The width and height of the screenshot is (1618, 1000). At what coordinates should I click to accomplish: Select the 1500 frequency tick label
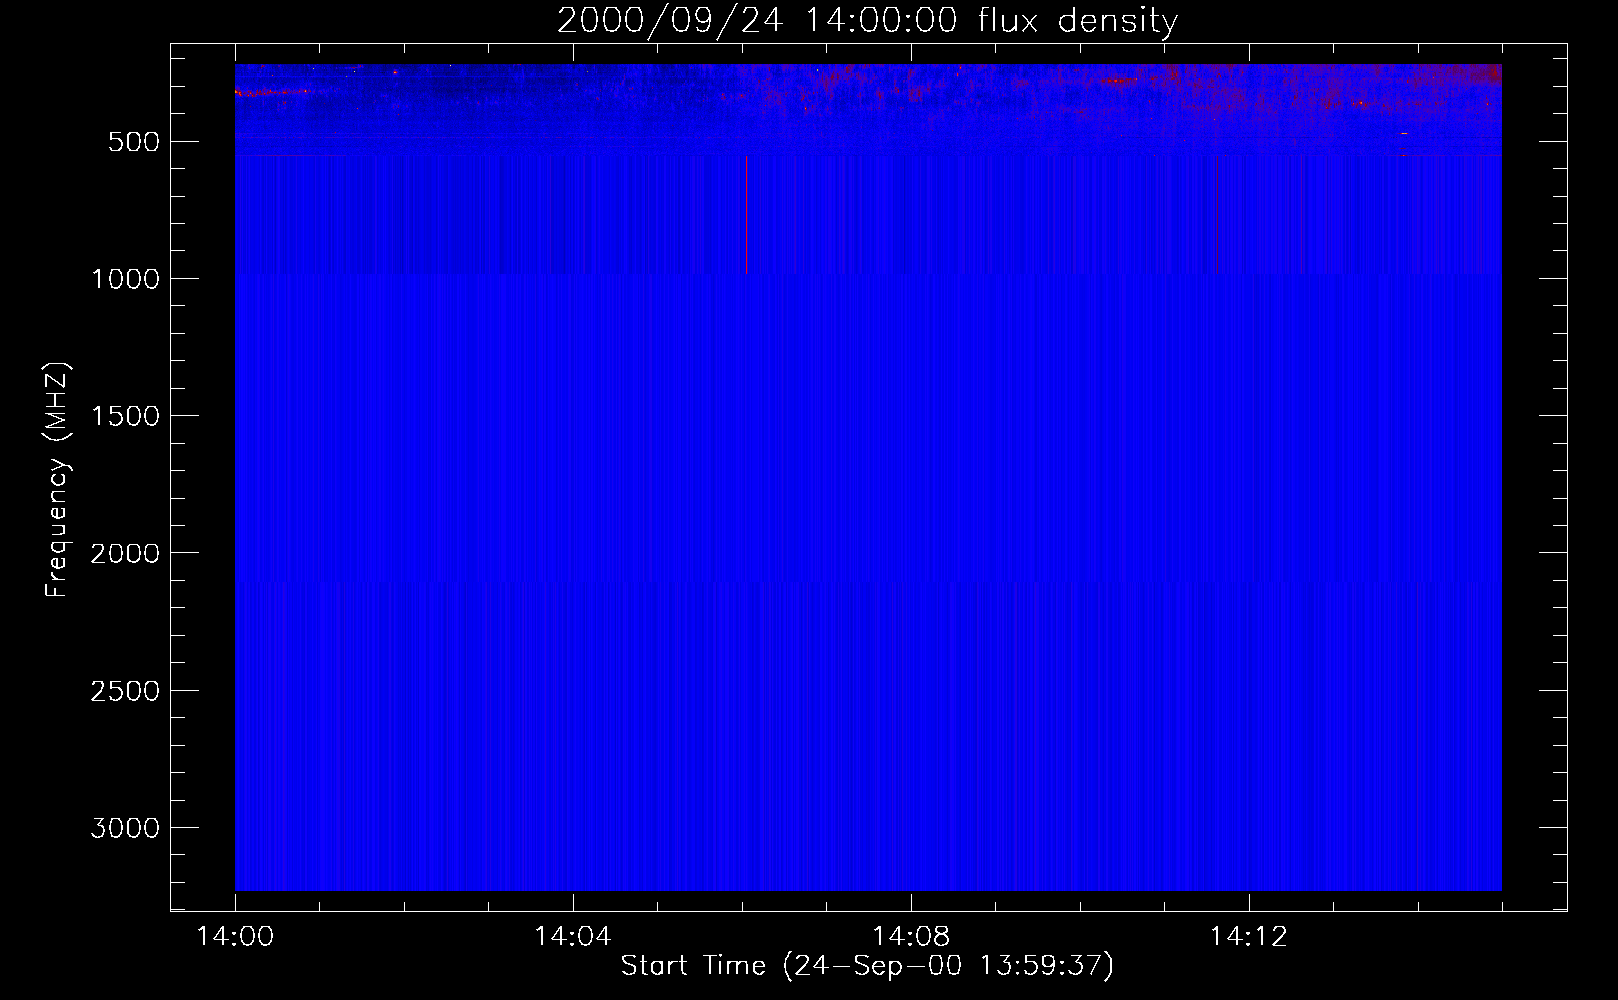click(x=125, y=416)
